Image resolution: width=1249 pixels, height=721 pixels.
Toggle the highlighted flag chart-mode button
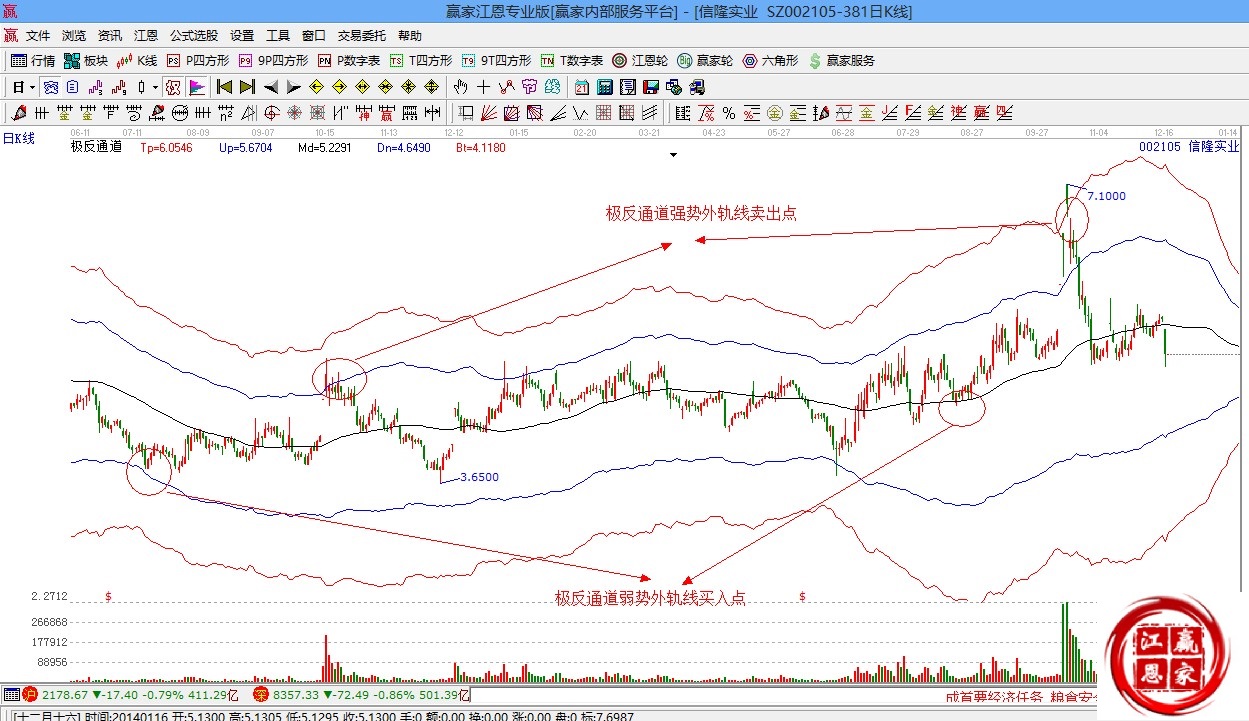click(196, 87)
